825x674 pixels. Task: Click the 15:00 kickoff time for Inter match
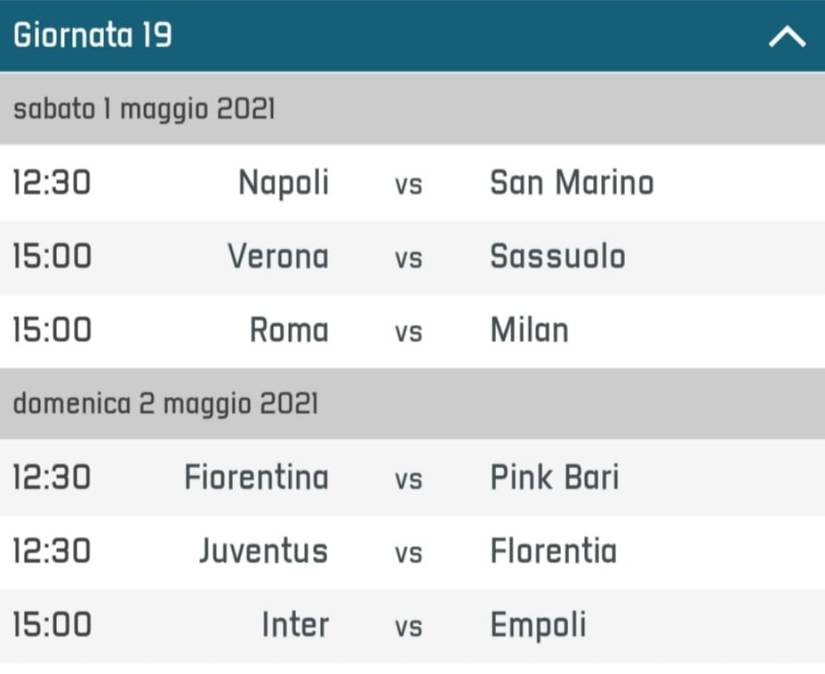(51, 625)
